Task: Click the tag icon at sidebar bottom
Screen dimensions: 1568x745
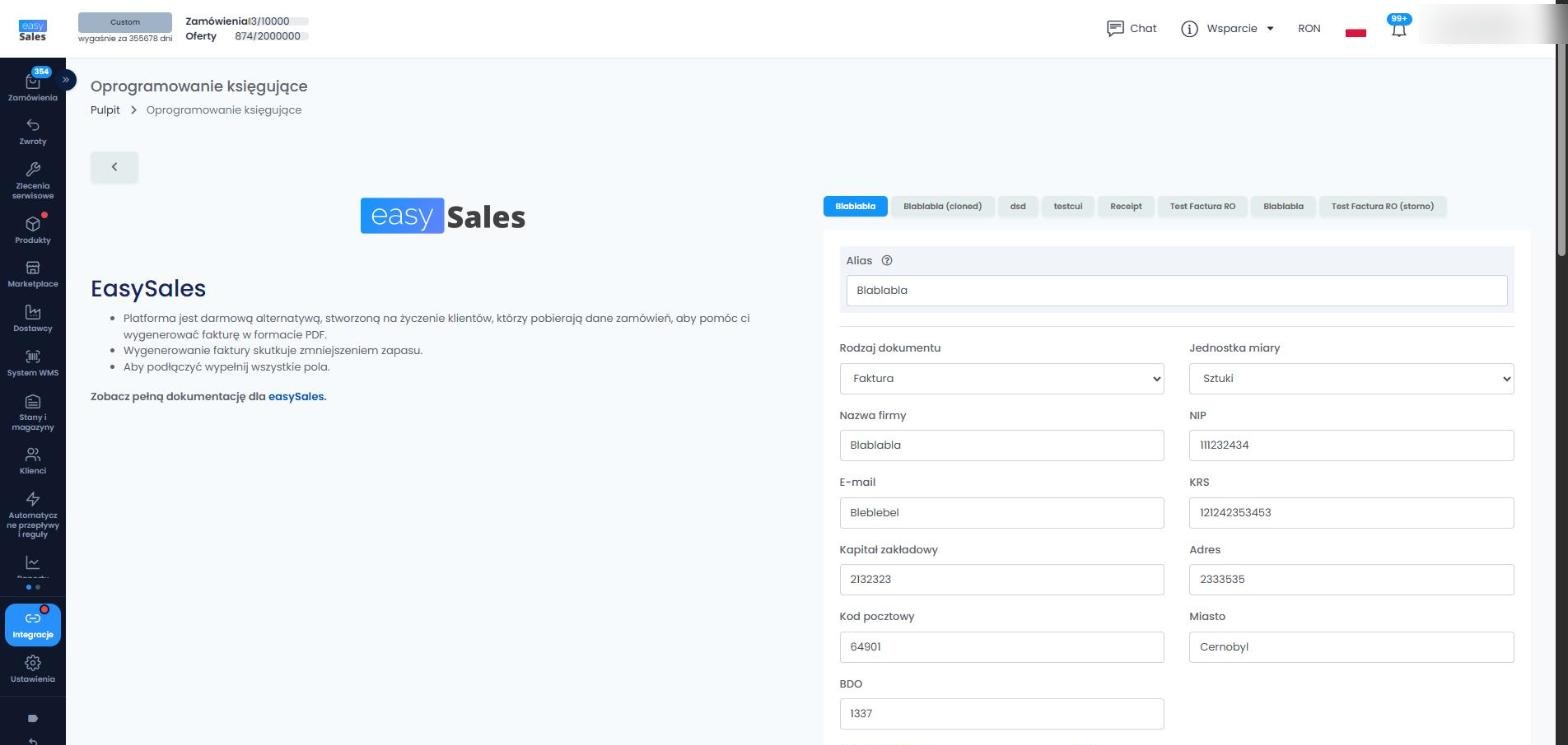Action: coord(32,718)
